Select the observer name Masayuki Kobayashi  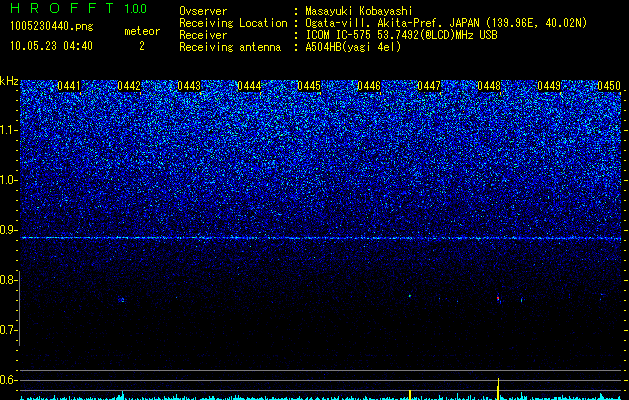click(359, 11)
